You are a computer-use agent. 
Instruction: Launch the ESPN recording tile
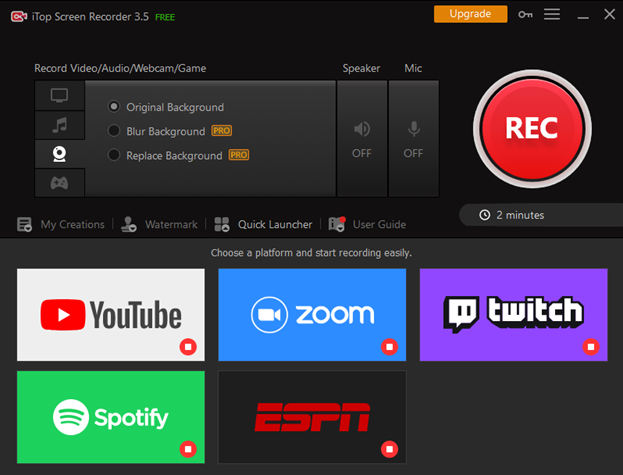pos(312,417)
